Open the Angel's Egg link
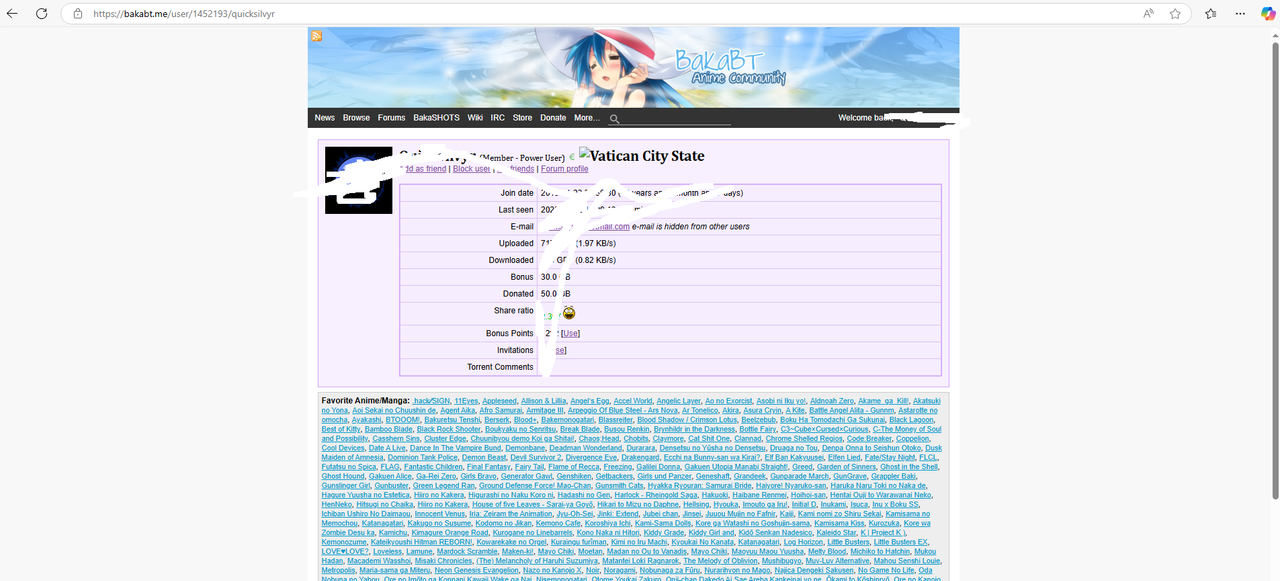Viewport: 1280px width, 581px height. tap(589, 401)
